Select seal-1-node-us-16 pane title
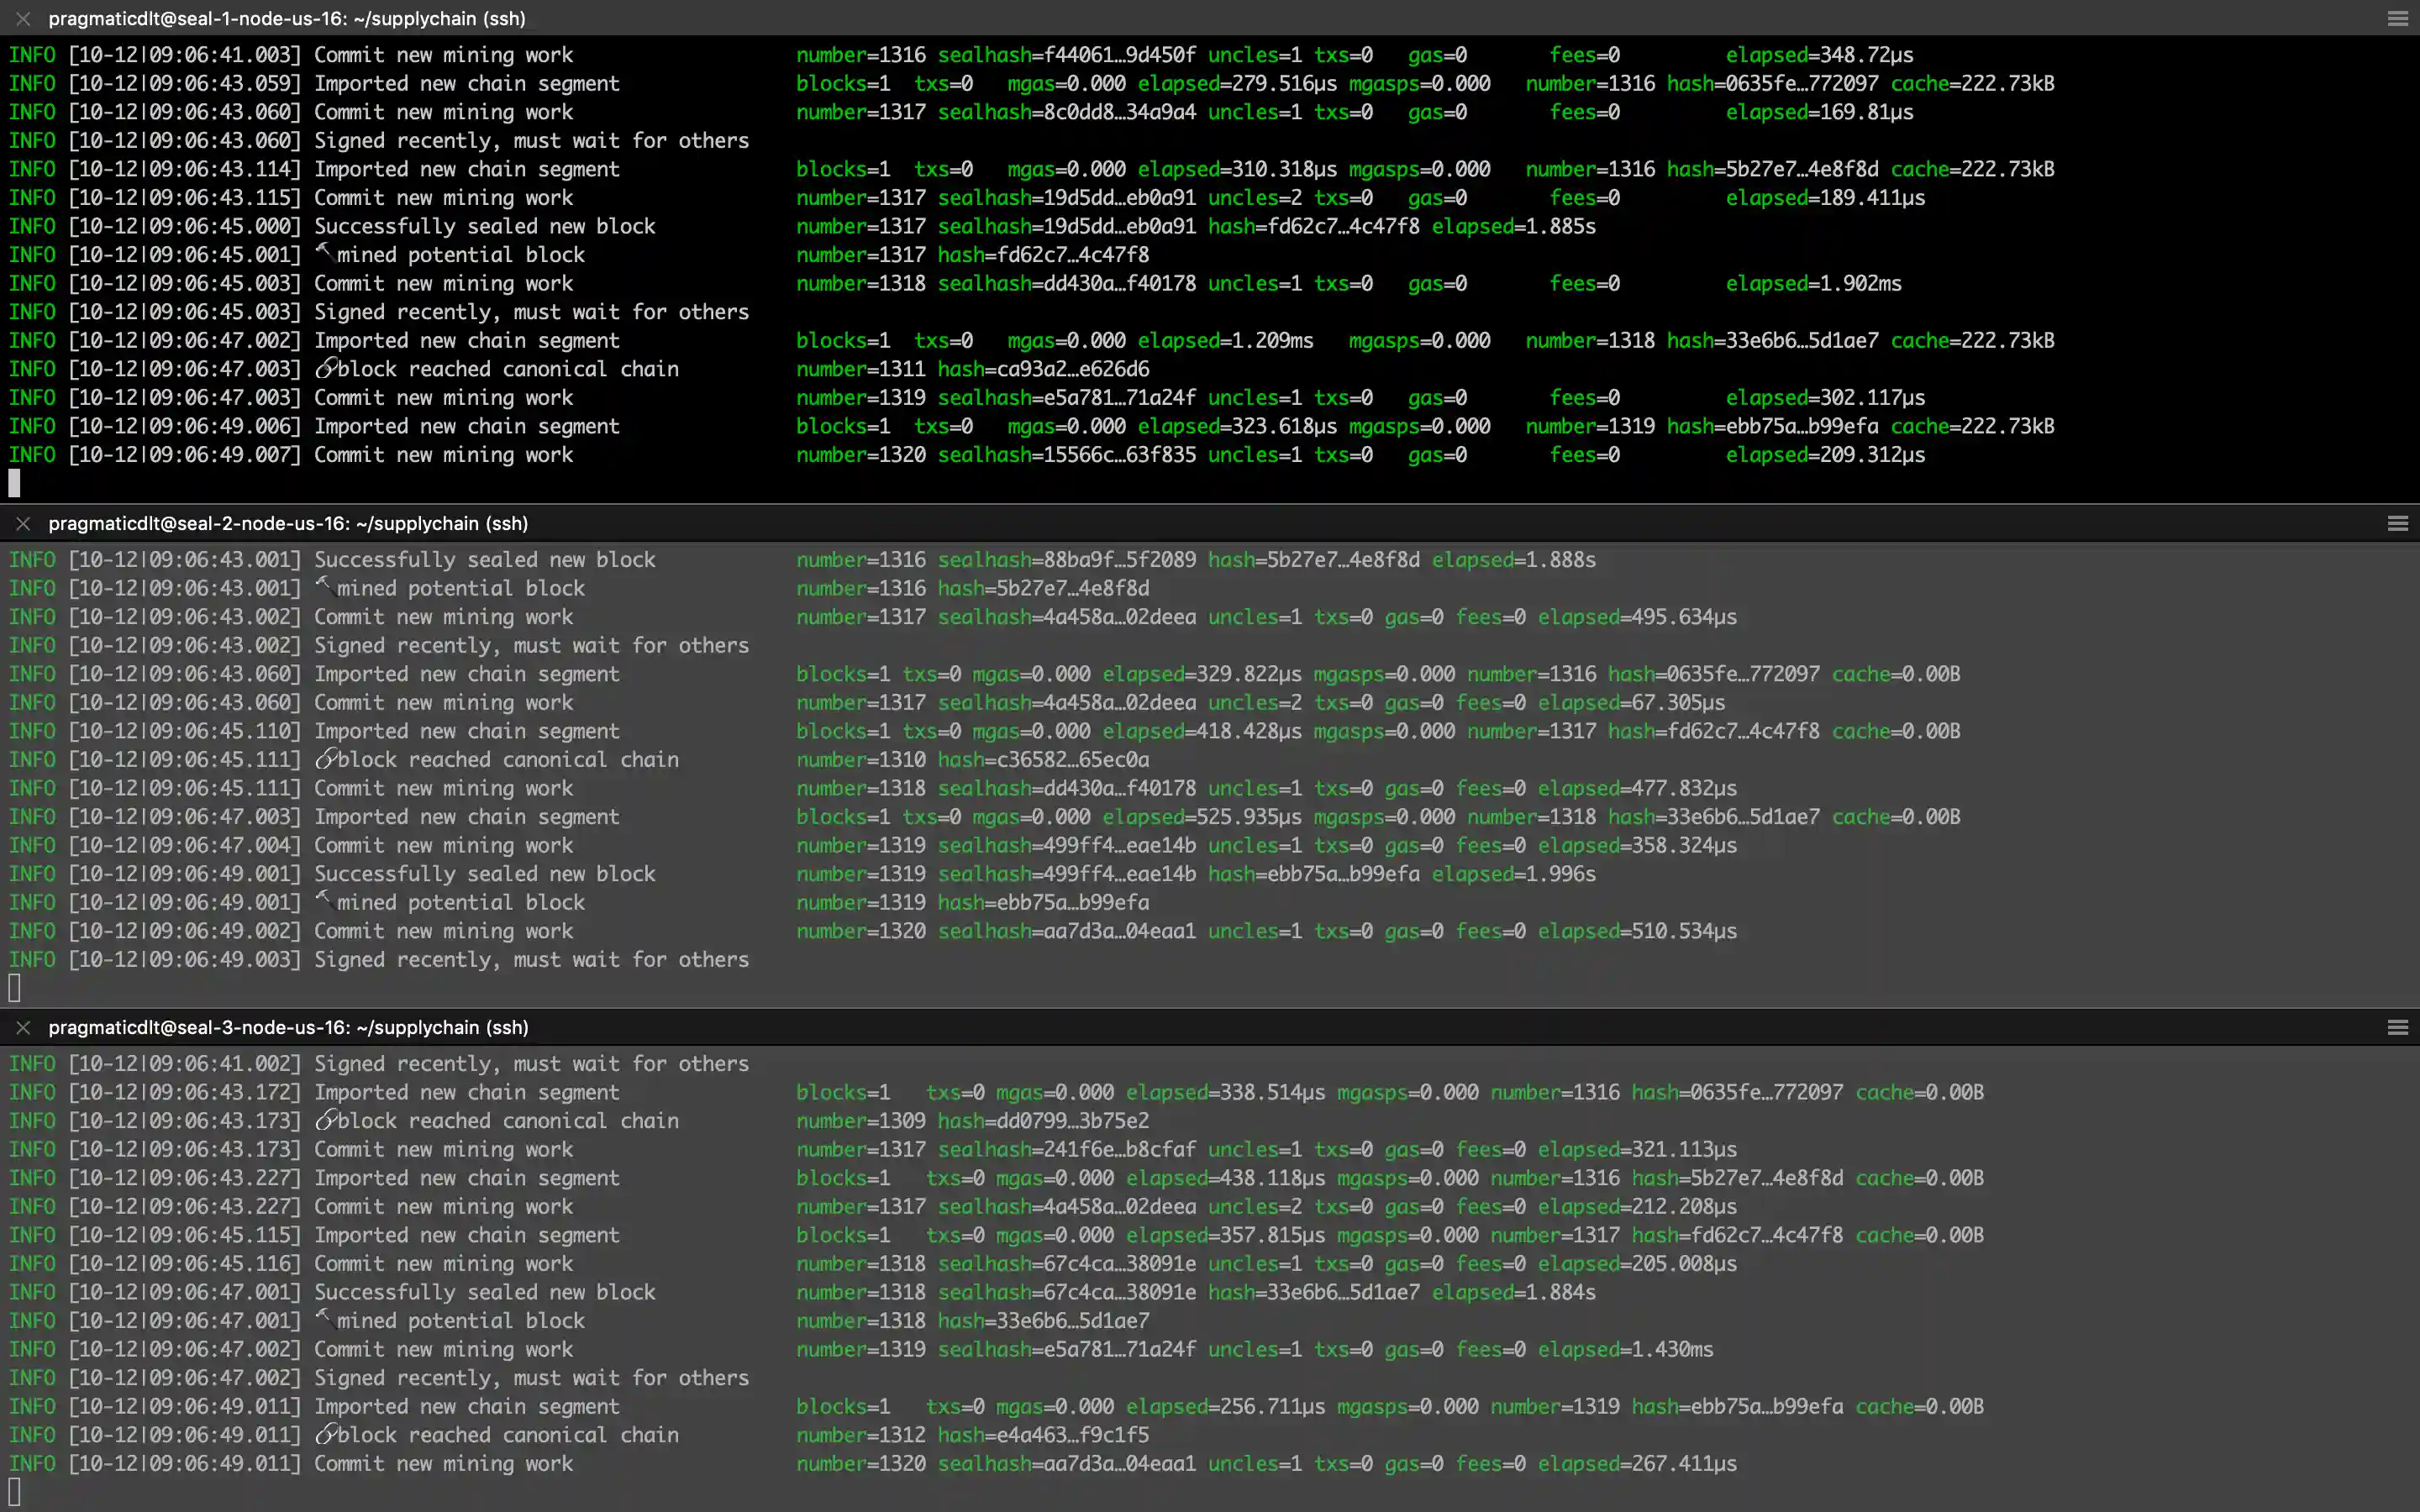Screen dimensions: 2420x1512 [287, 19]
